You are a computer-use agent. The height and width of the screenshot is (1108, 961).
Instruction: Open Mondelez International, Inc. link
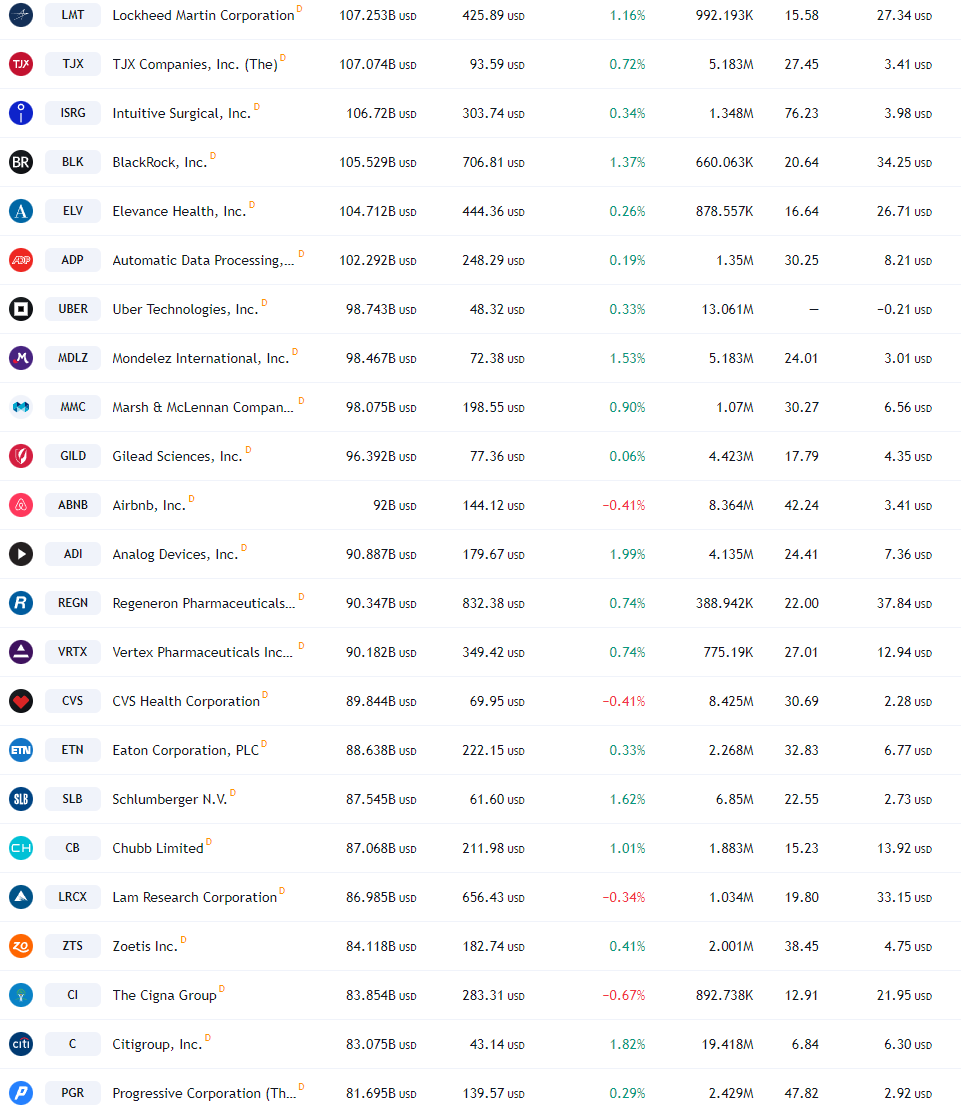(201, 358)
